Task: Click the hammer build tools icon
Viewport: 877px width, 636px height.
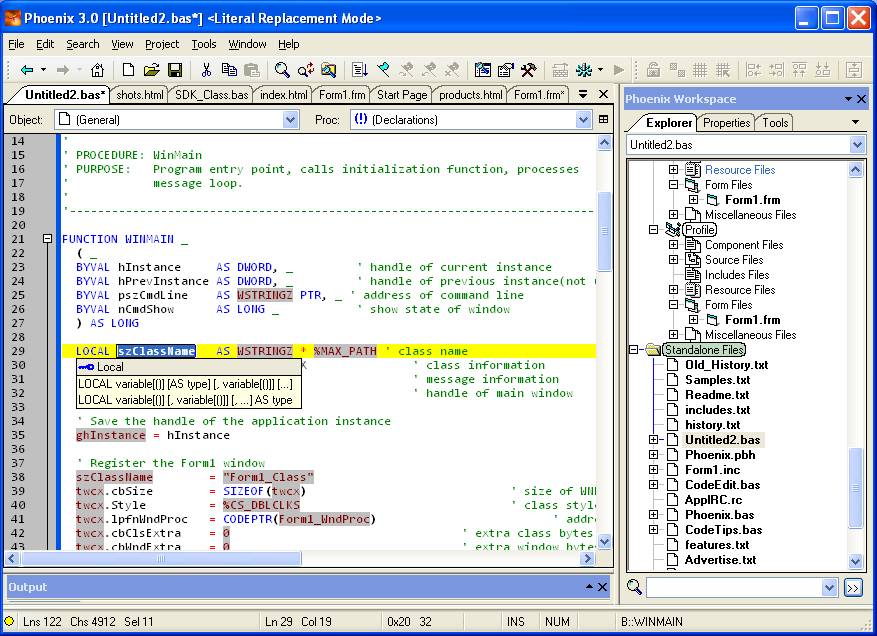Action: 529,70
